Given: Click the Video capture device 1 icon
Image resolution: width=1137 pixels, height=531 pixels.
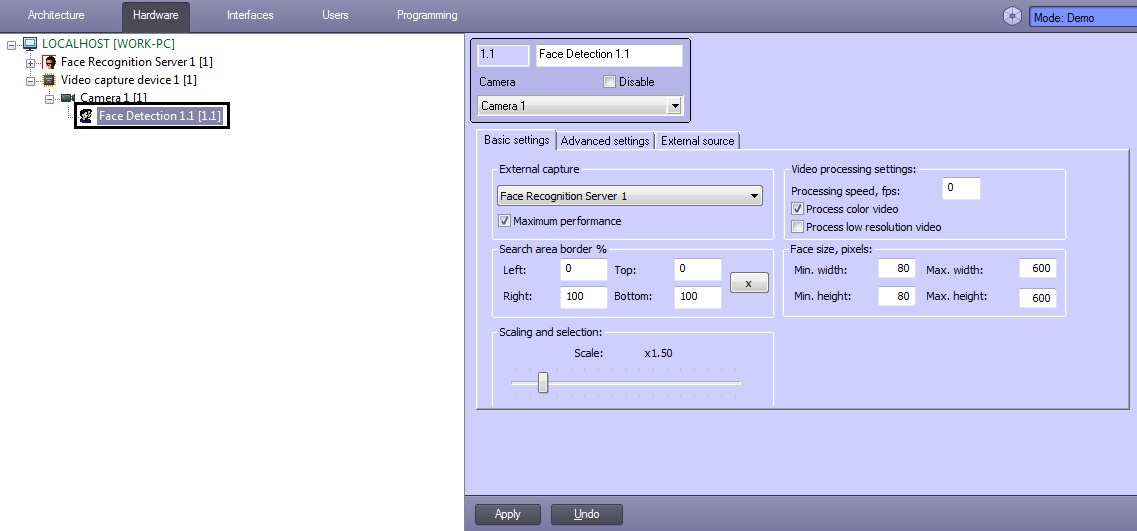Looking at the screenshot, I should (x=49, y=80).
